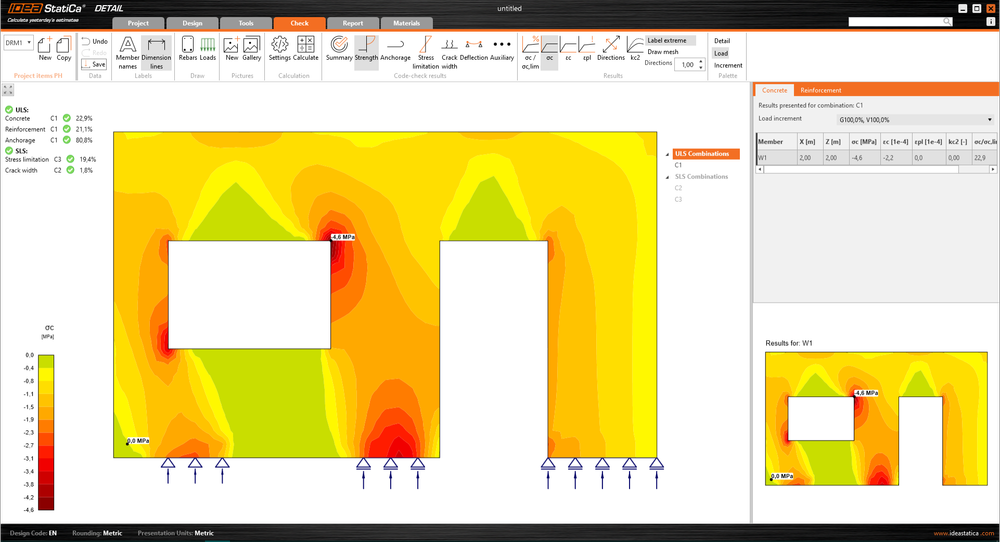Open the Tools tab
Viewport: 1000px width, 542px height.
point(246,23)
